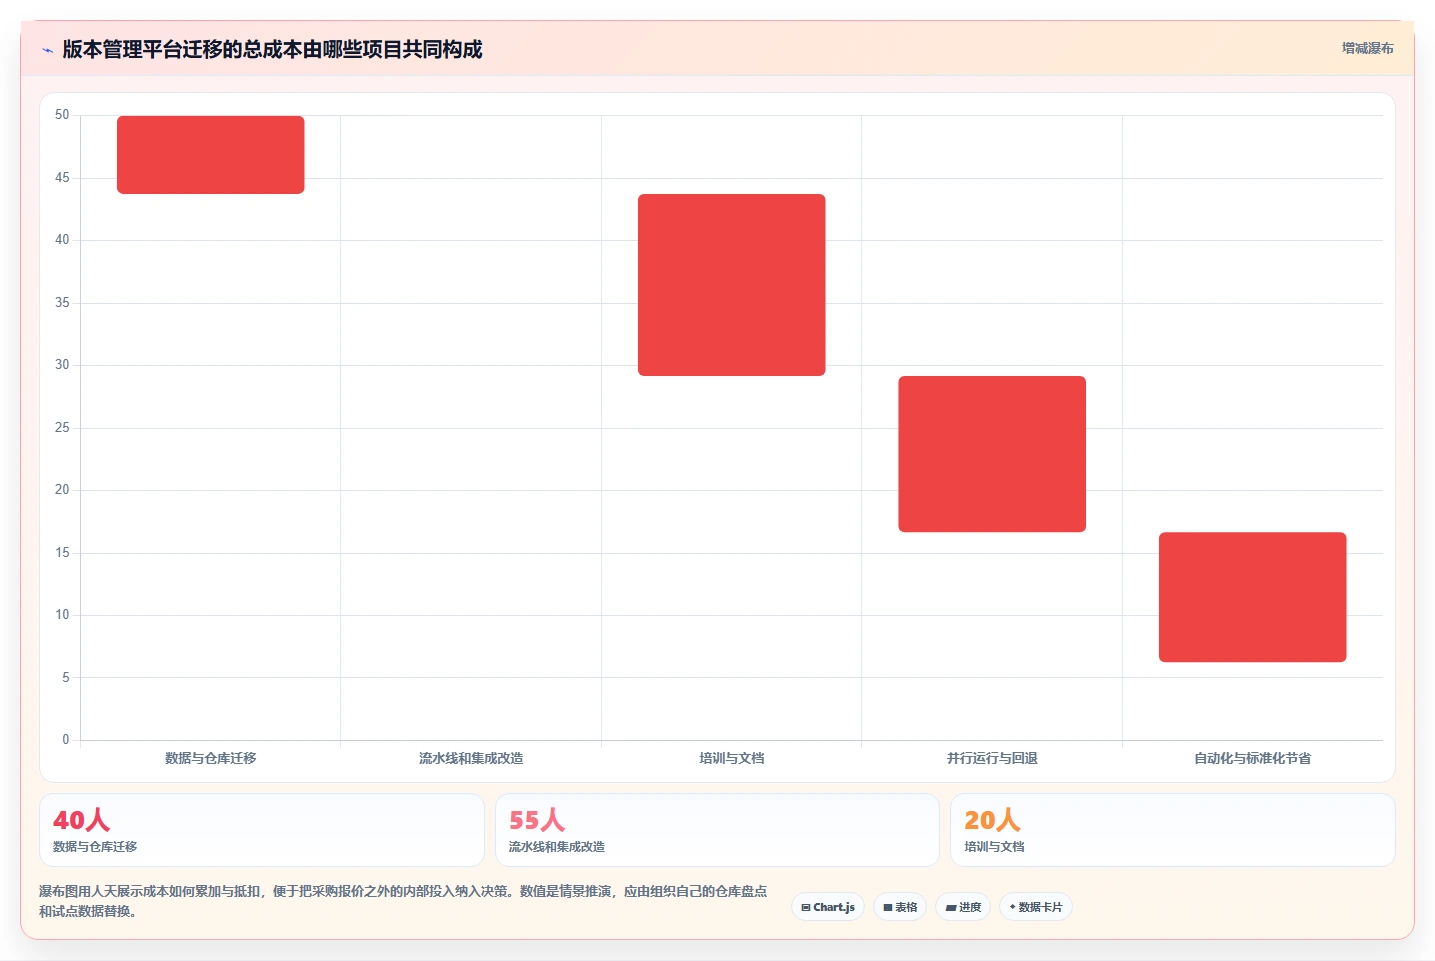
Task: Click y-axis value 0
Action: point(66,740)
